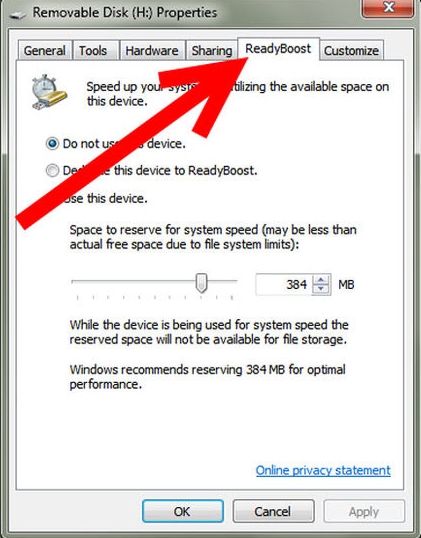Viewport: 421px width, 538px height.
Task: Click the removable disk icon in title bar
Action: click(17, 14)
